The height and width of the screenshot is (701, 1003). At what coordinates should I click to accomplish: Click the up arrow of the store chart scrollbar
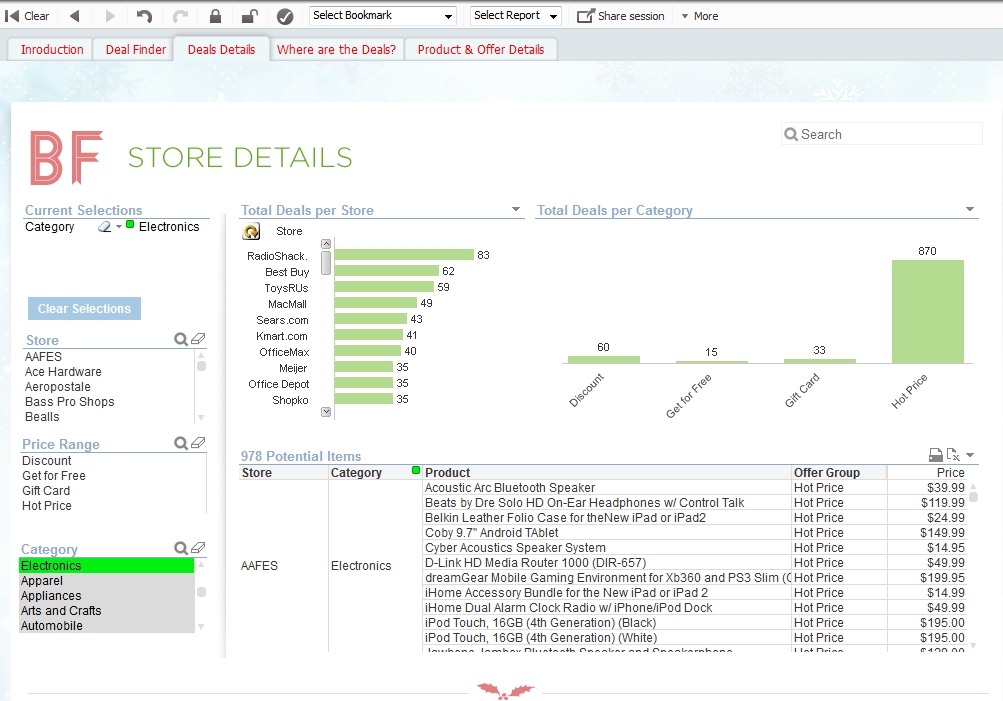pyautogui.click(x=326, y=244)
